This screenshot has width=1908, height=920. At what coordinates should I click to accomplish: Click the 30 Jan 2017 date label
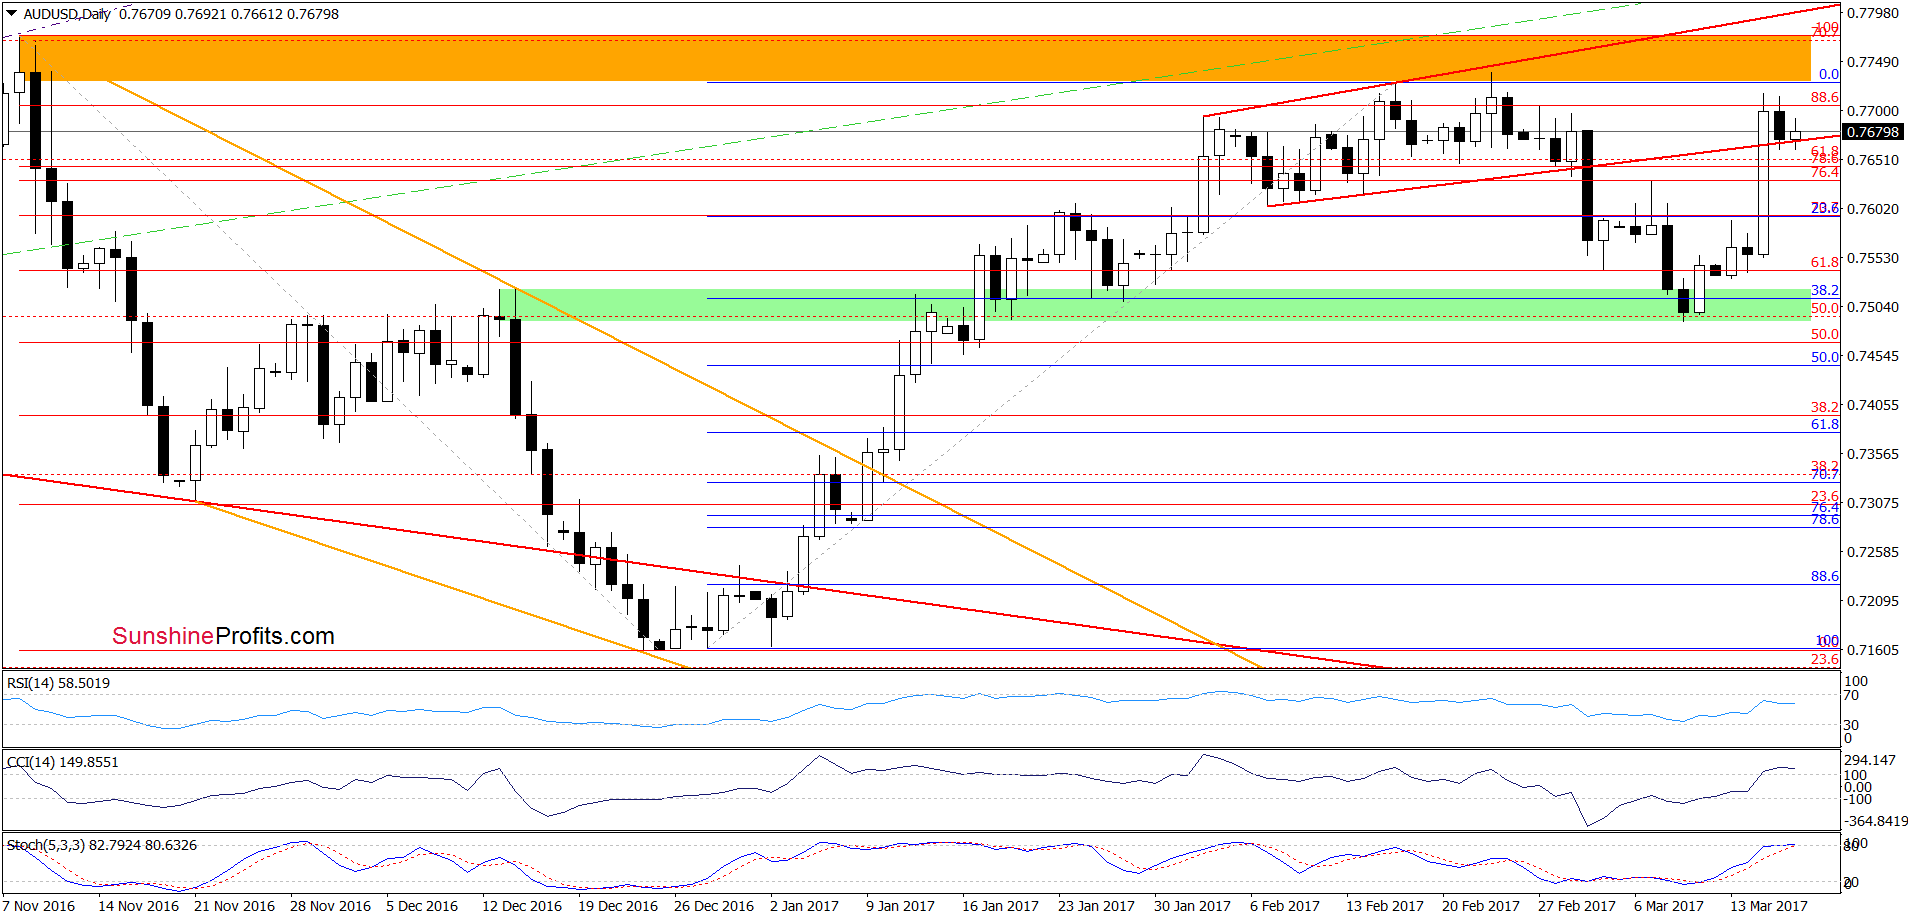[1192, 906]
